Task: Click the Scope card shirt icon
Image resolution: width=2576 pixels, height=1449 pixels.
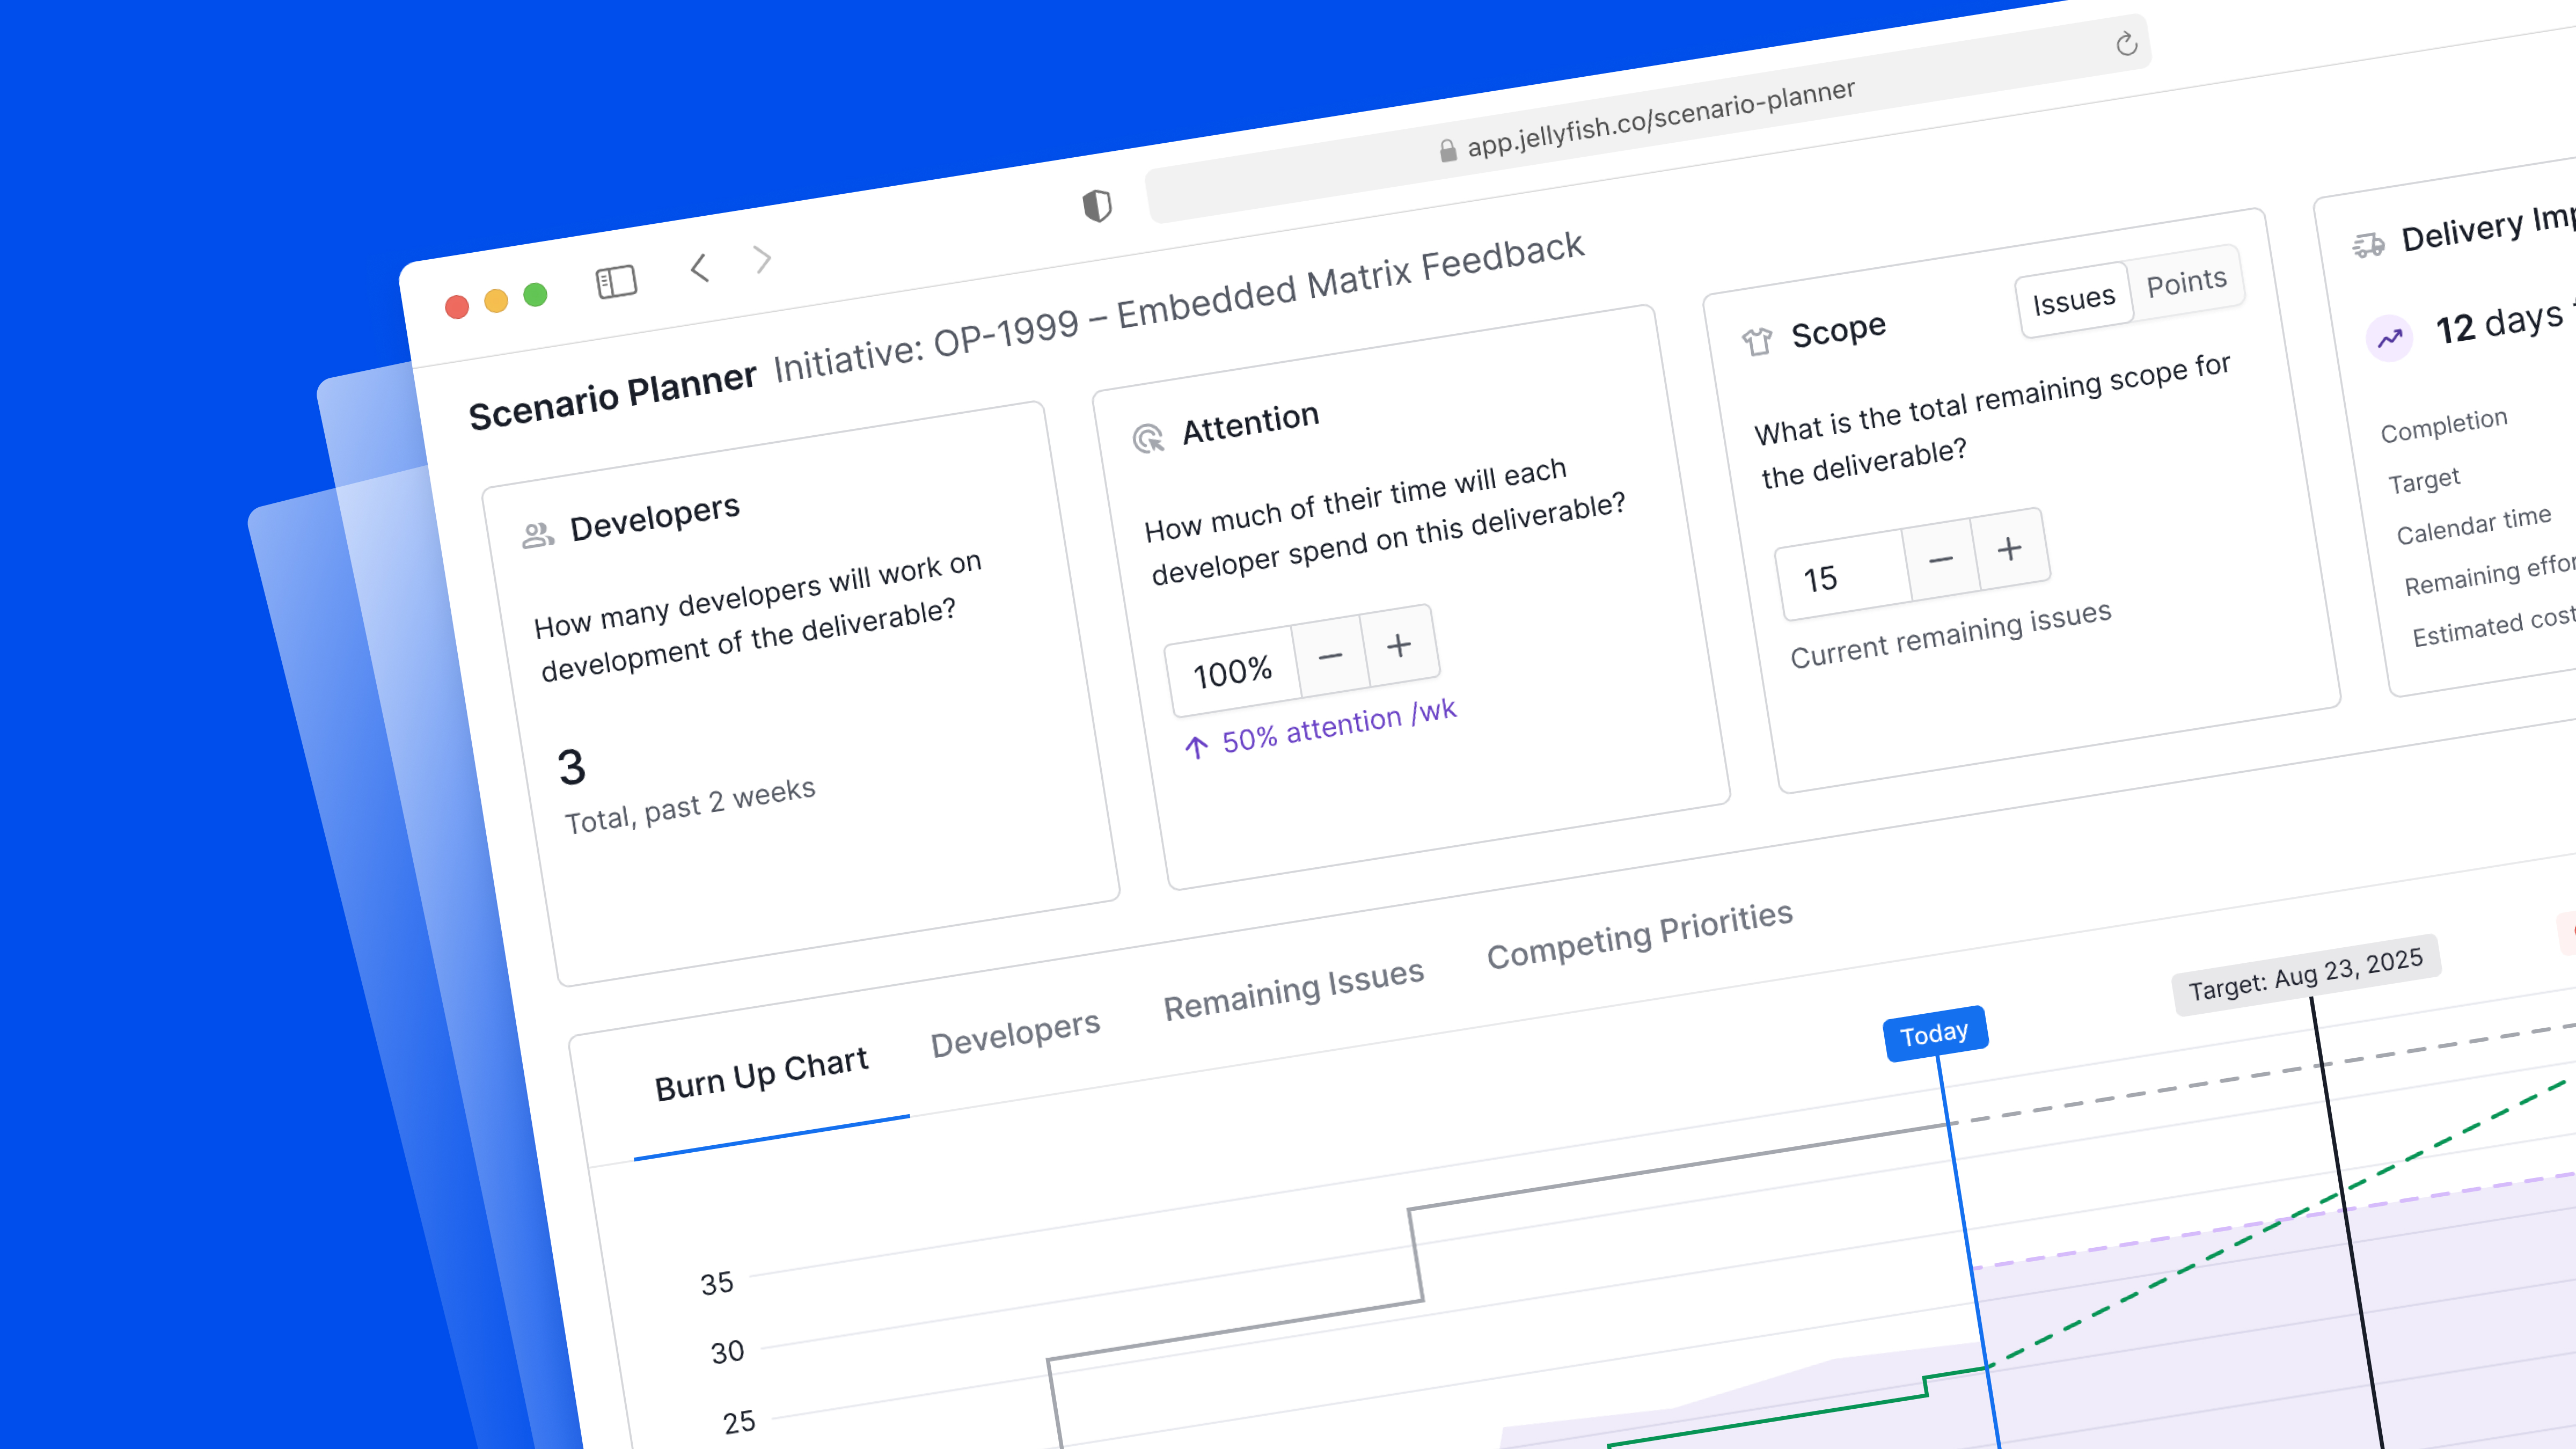Action: tap(1757, 341)
